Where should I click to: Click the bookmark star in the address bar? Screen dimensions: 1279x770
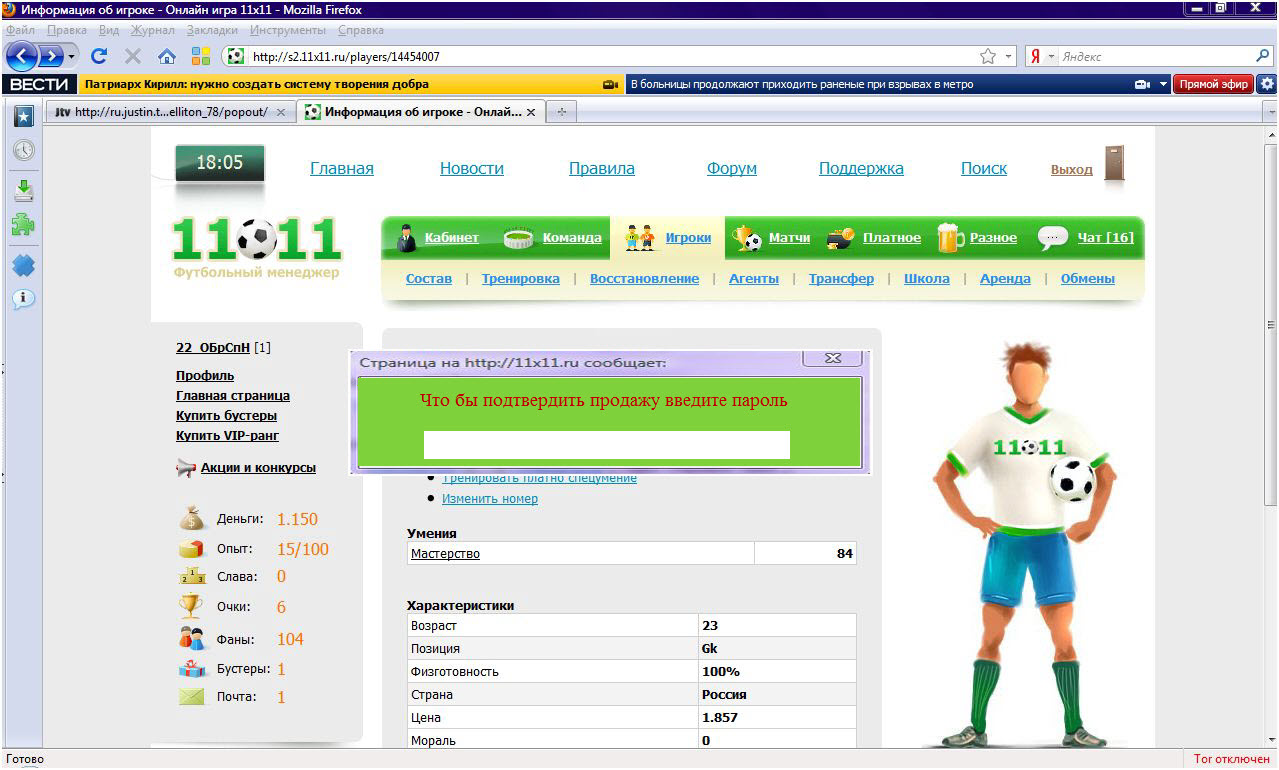(x=988, y=57)
